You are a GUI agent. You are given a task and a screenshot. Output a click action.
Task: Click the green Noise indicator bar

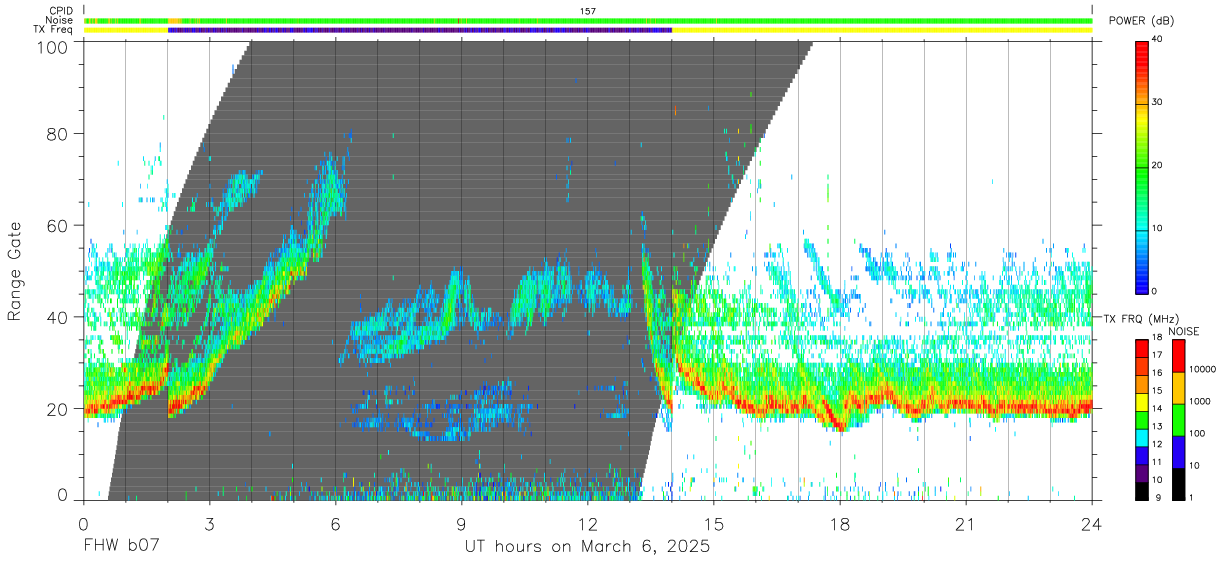[588, 20]
